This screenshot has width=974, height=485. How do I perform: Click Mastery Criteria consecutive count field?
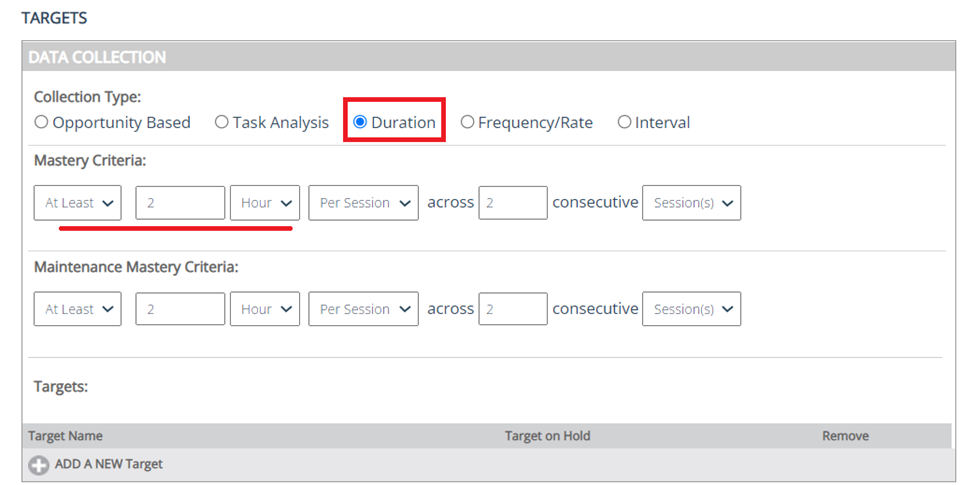(513, 203)
